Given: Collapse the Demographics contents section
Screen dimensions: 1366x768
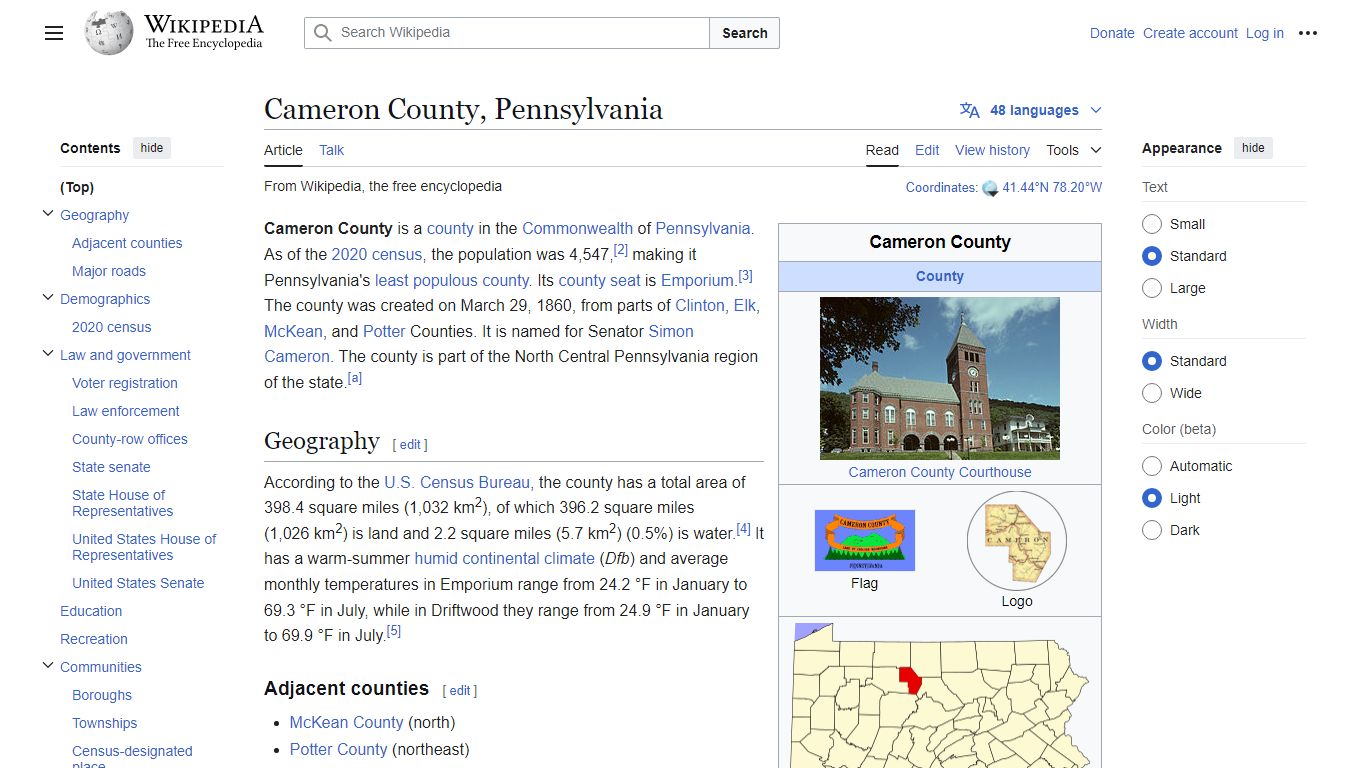Looking at the screenshot, I should (x=48, y=298).
